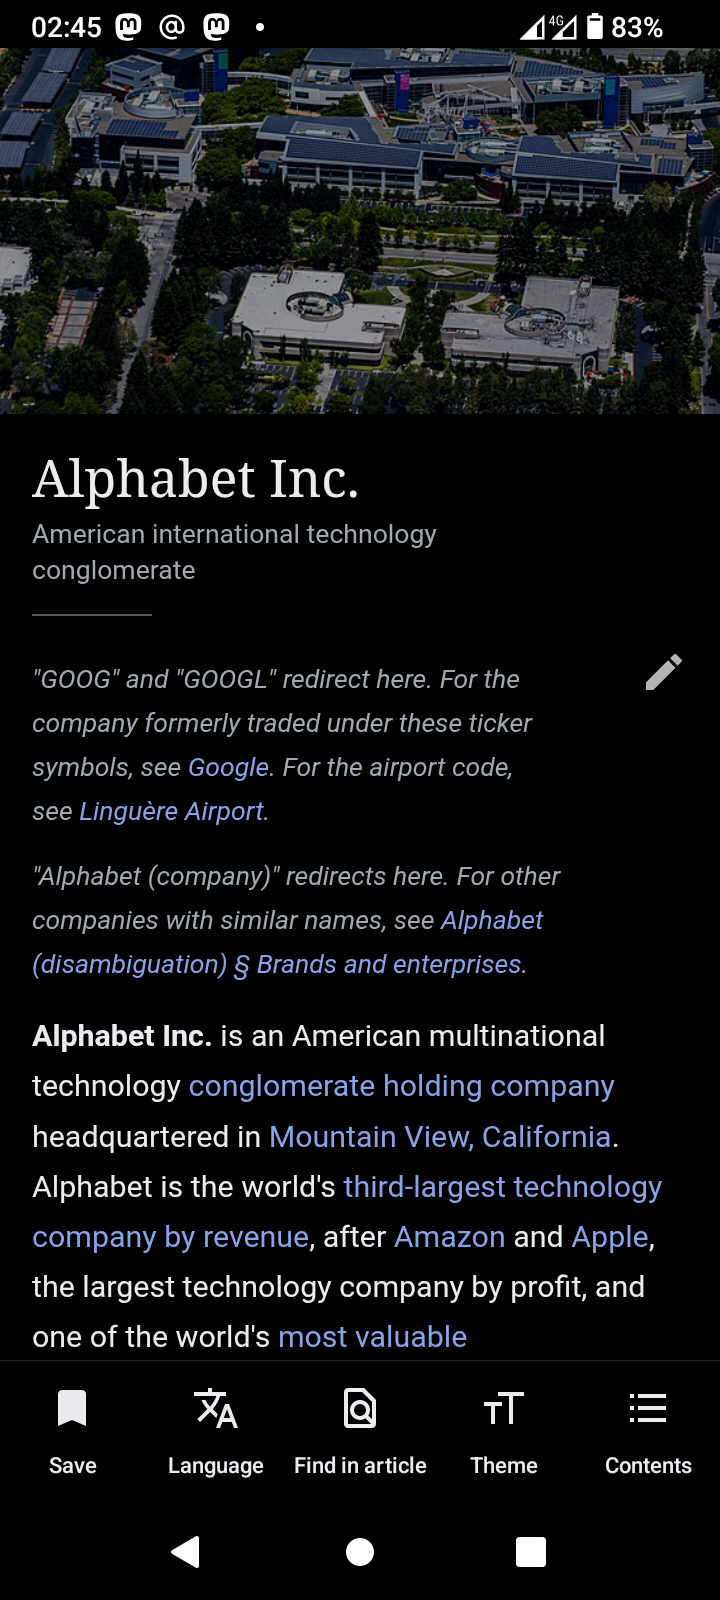This screenshot has height=1600, width=720.
Task: Open Theme text size settings
Action: [x=504, y=1409]
